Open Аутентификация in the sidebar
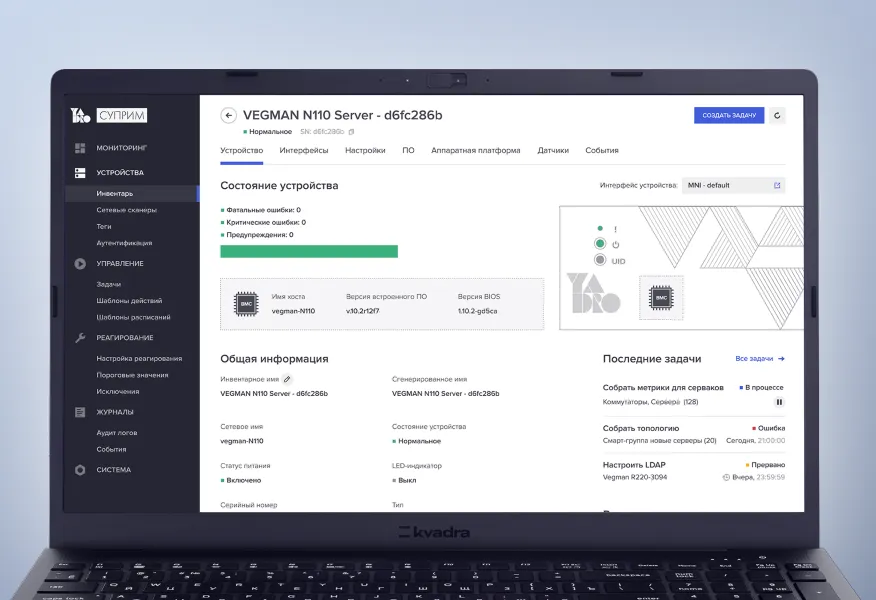This screenshot has width=876, height=600. [124, 243]
